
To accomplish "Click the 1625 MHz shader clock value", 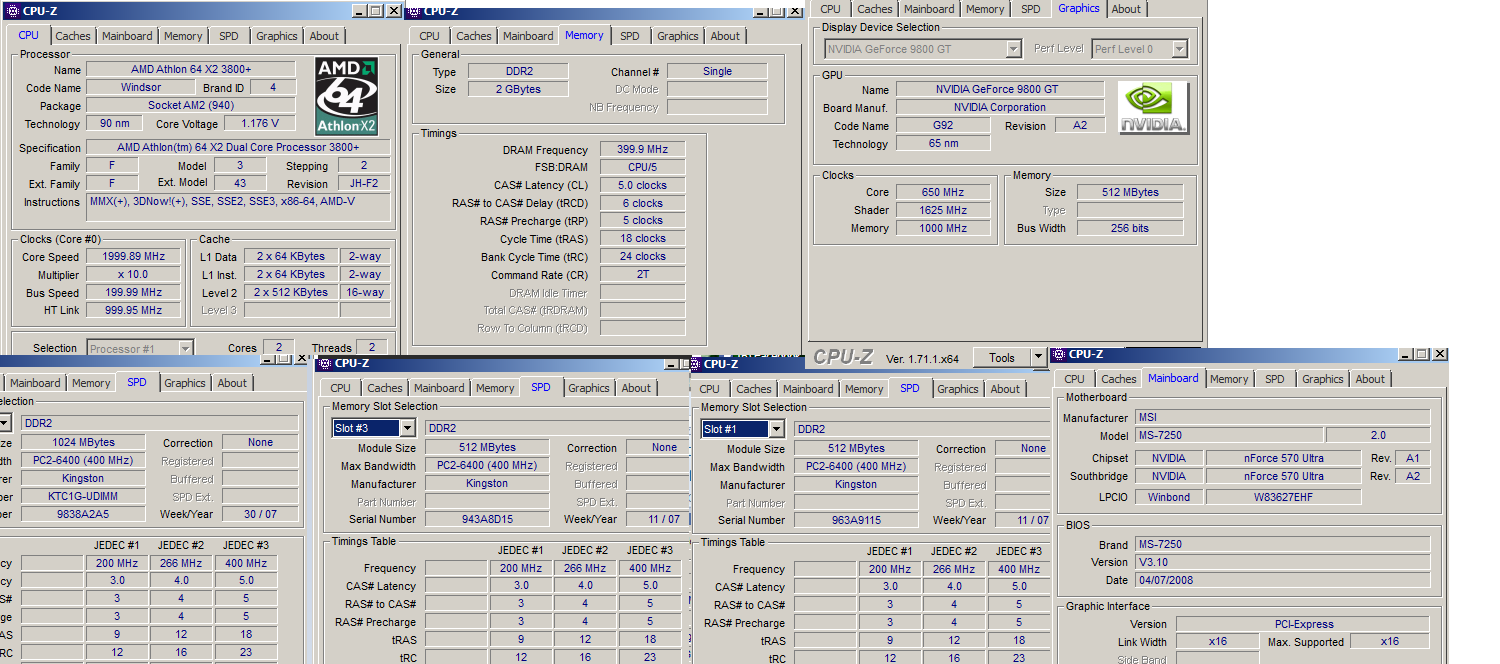I will point(943,211).
